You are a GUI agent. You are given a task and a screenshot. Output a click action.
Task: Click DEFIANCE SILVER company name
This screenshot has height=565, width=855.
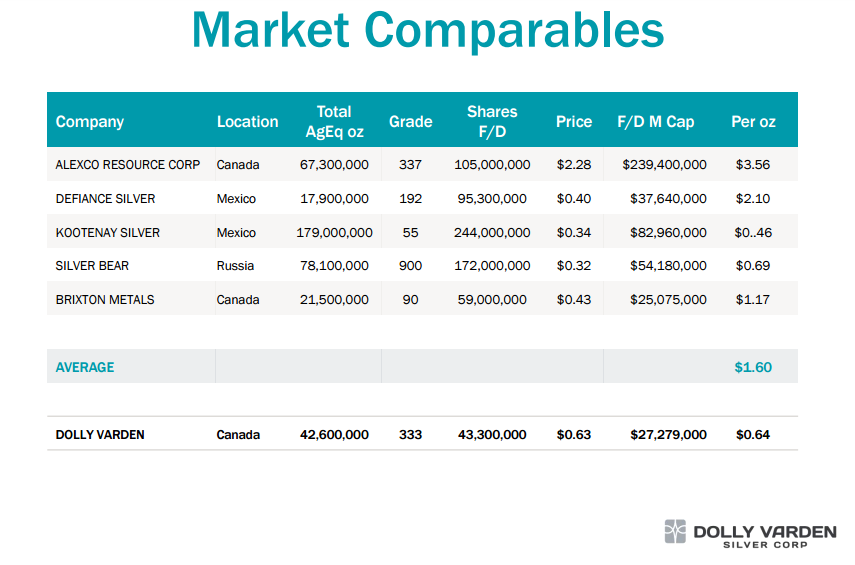click(105, 199)
